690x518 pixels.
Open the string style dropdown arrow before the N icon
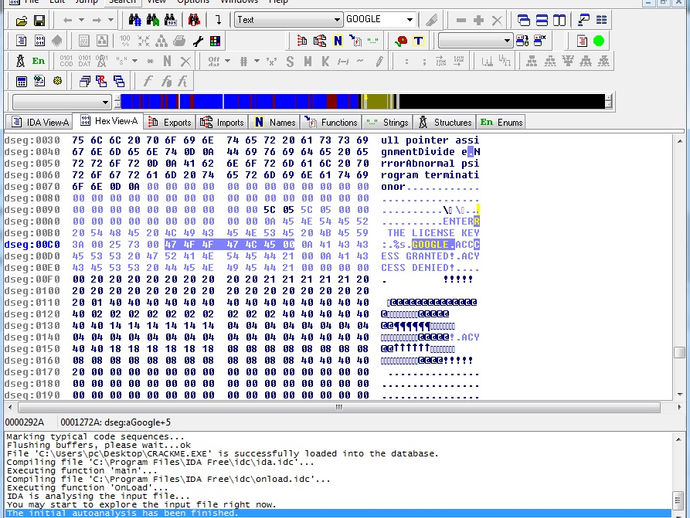(135, 61)
